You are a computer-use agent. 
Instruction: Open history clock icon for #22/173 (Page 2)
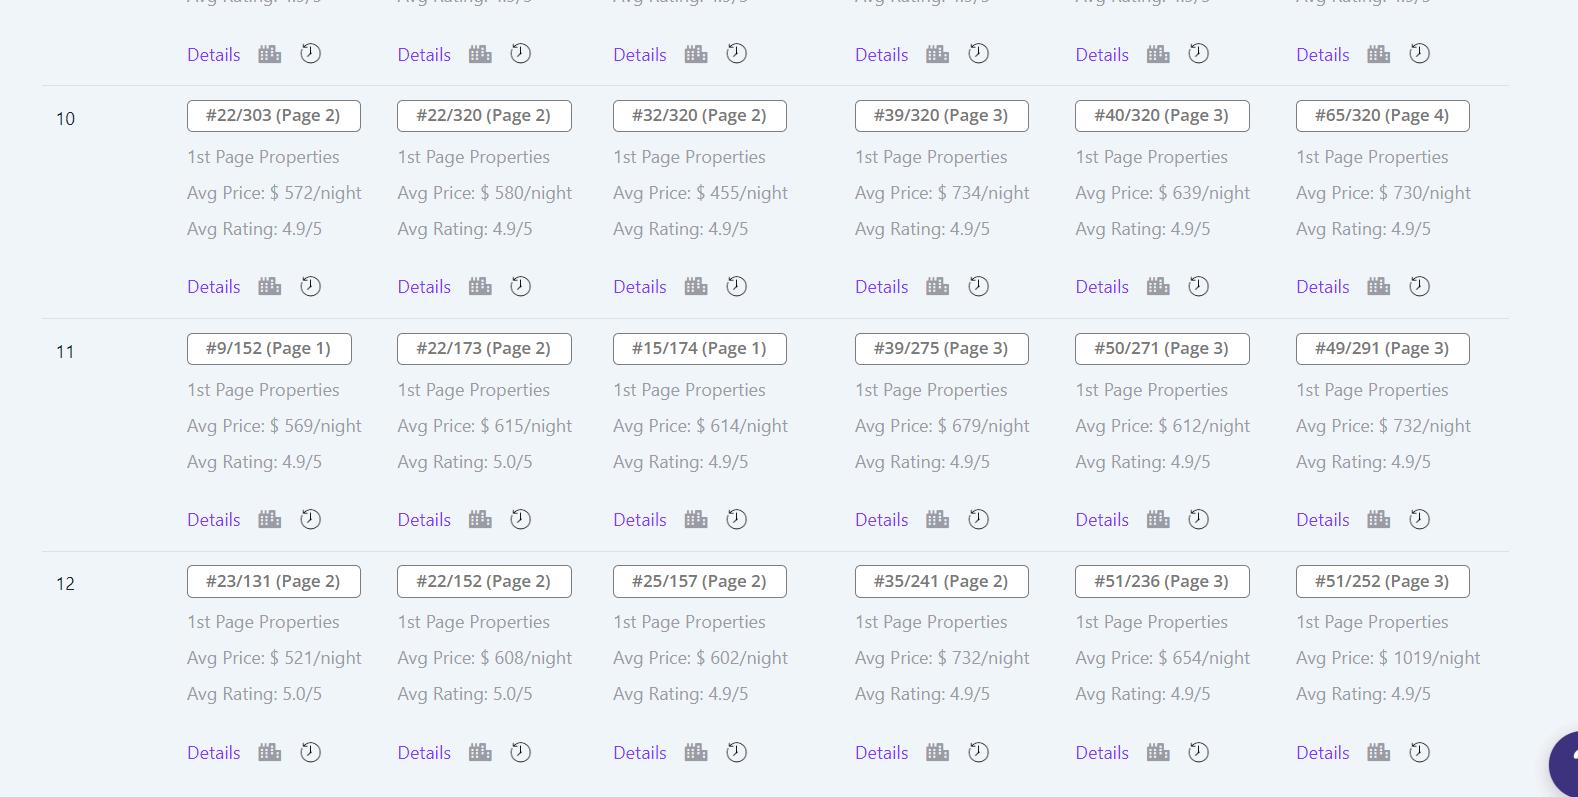coord(521,519)
